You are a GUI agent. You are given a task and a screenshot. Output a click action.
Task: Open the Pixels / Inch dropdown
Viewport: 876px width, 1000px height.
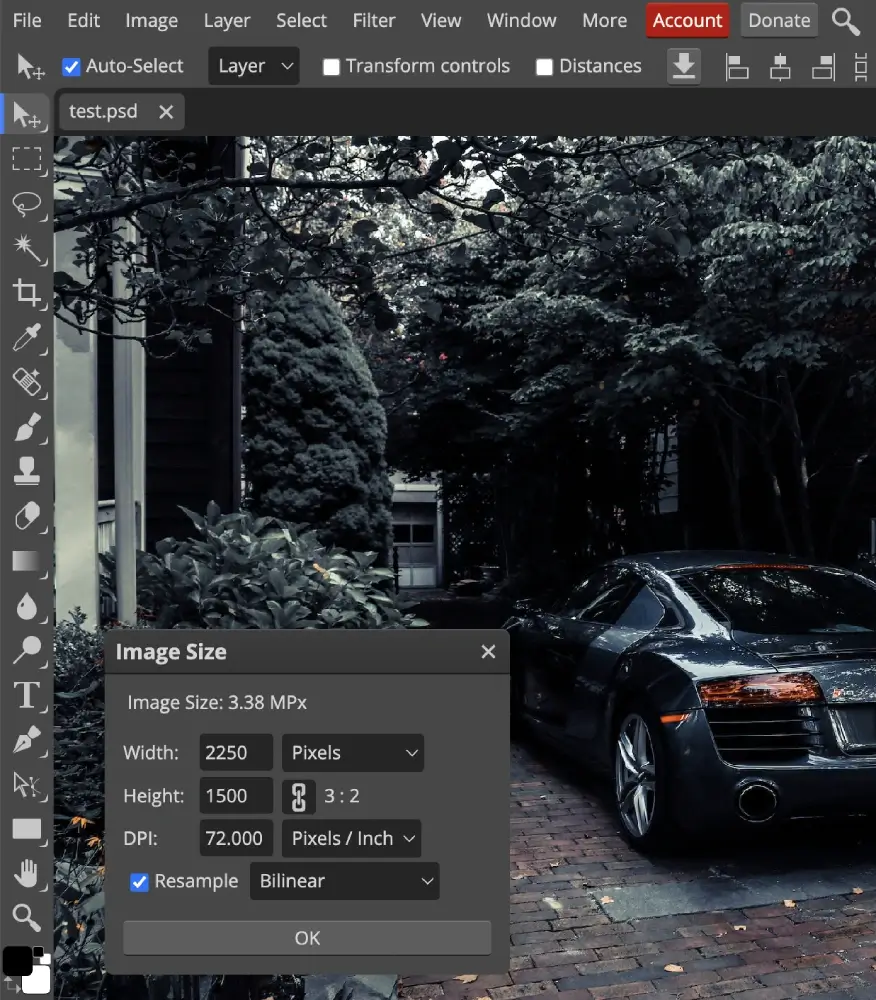[x=352, y=839]
